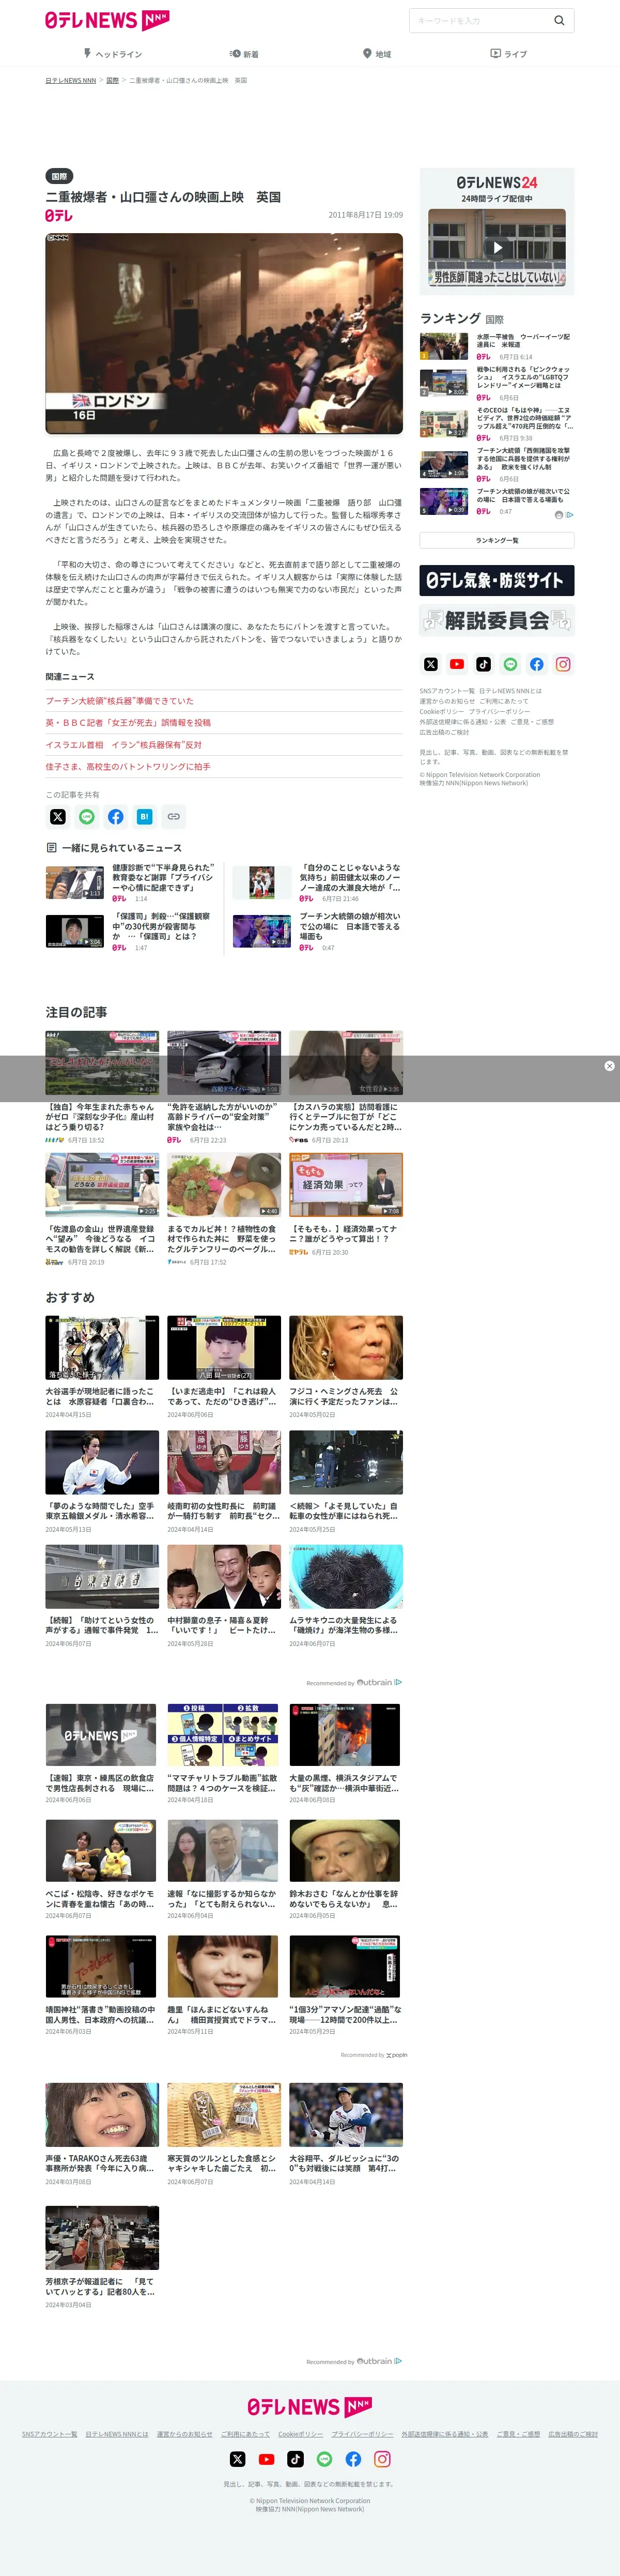Open the 新着 nav tab
The height and width of the screenshot is (2576, 620).
point(244,54)
